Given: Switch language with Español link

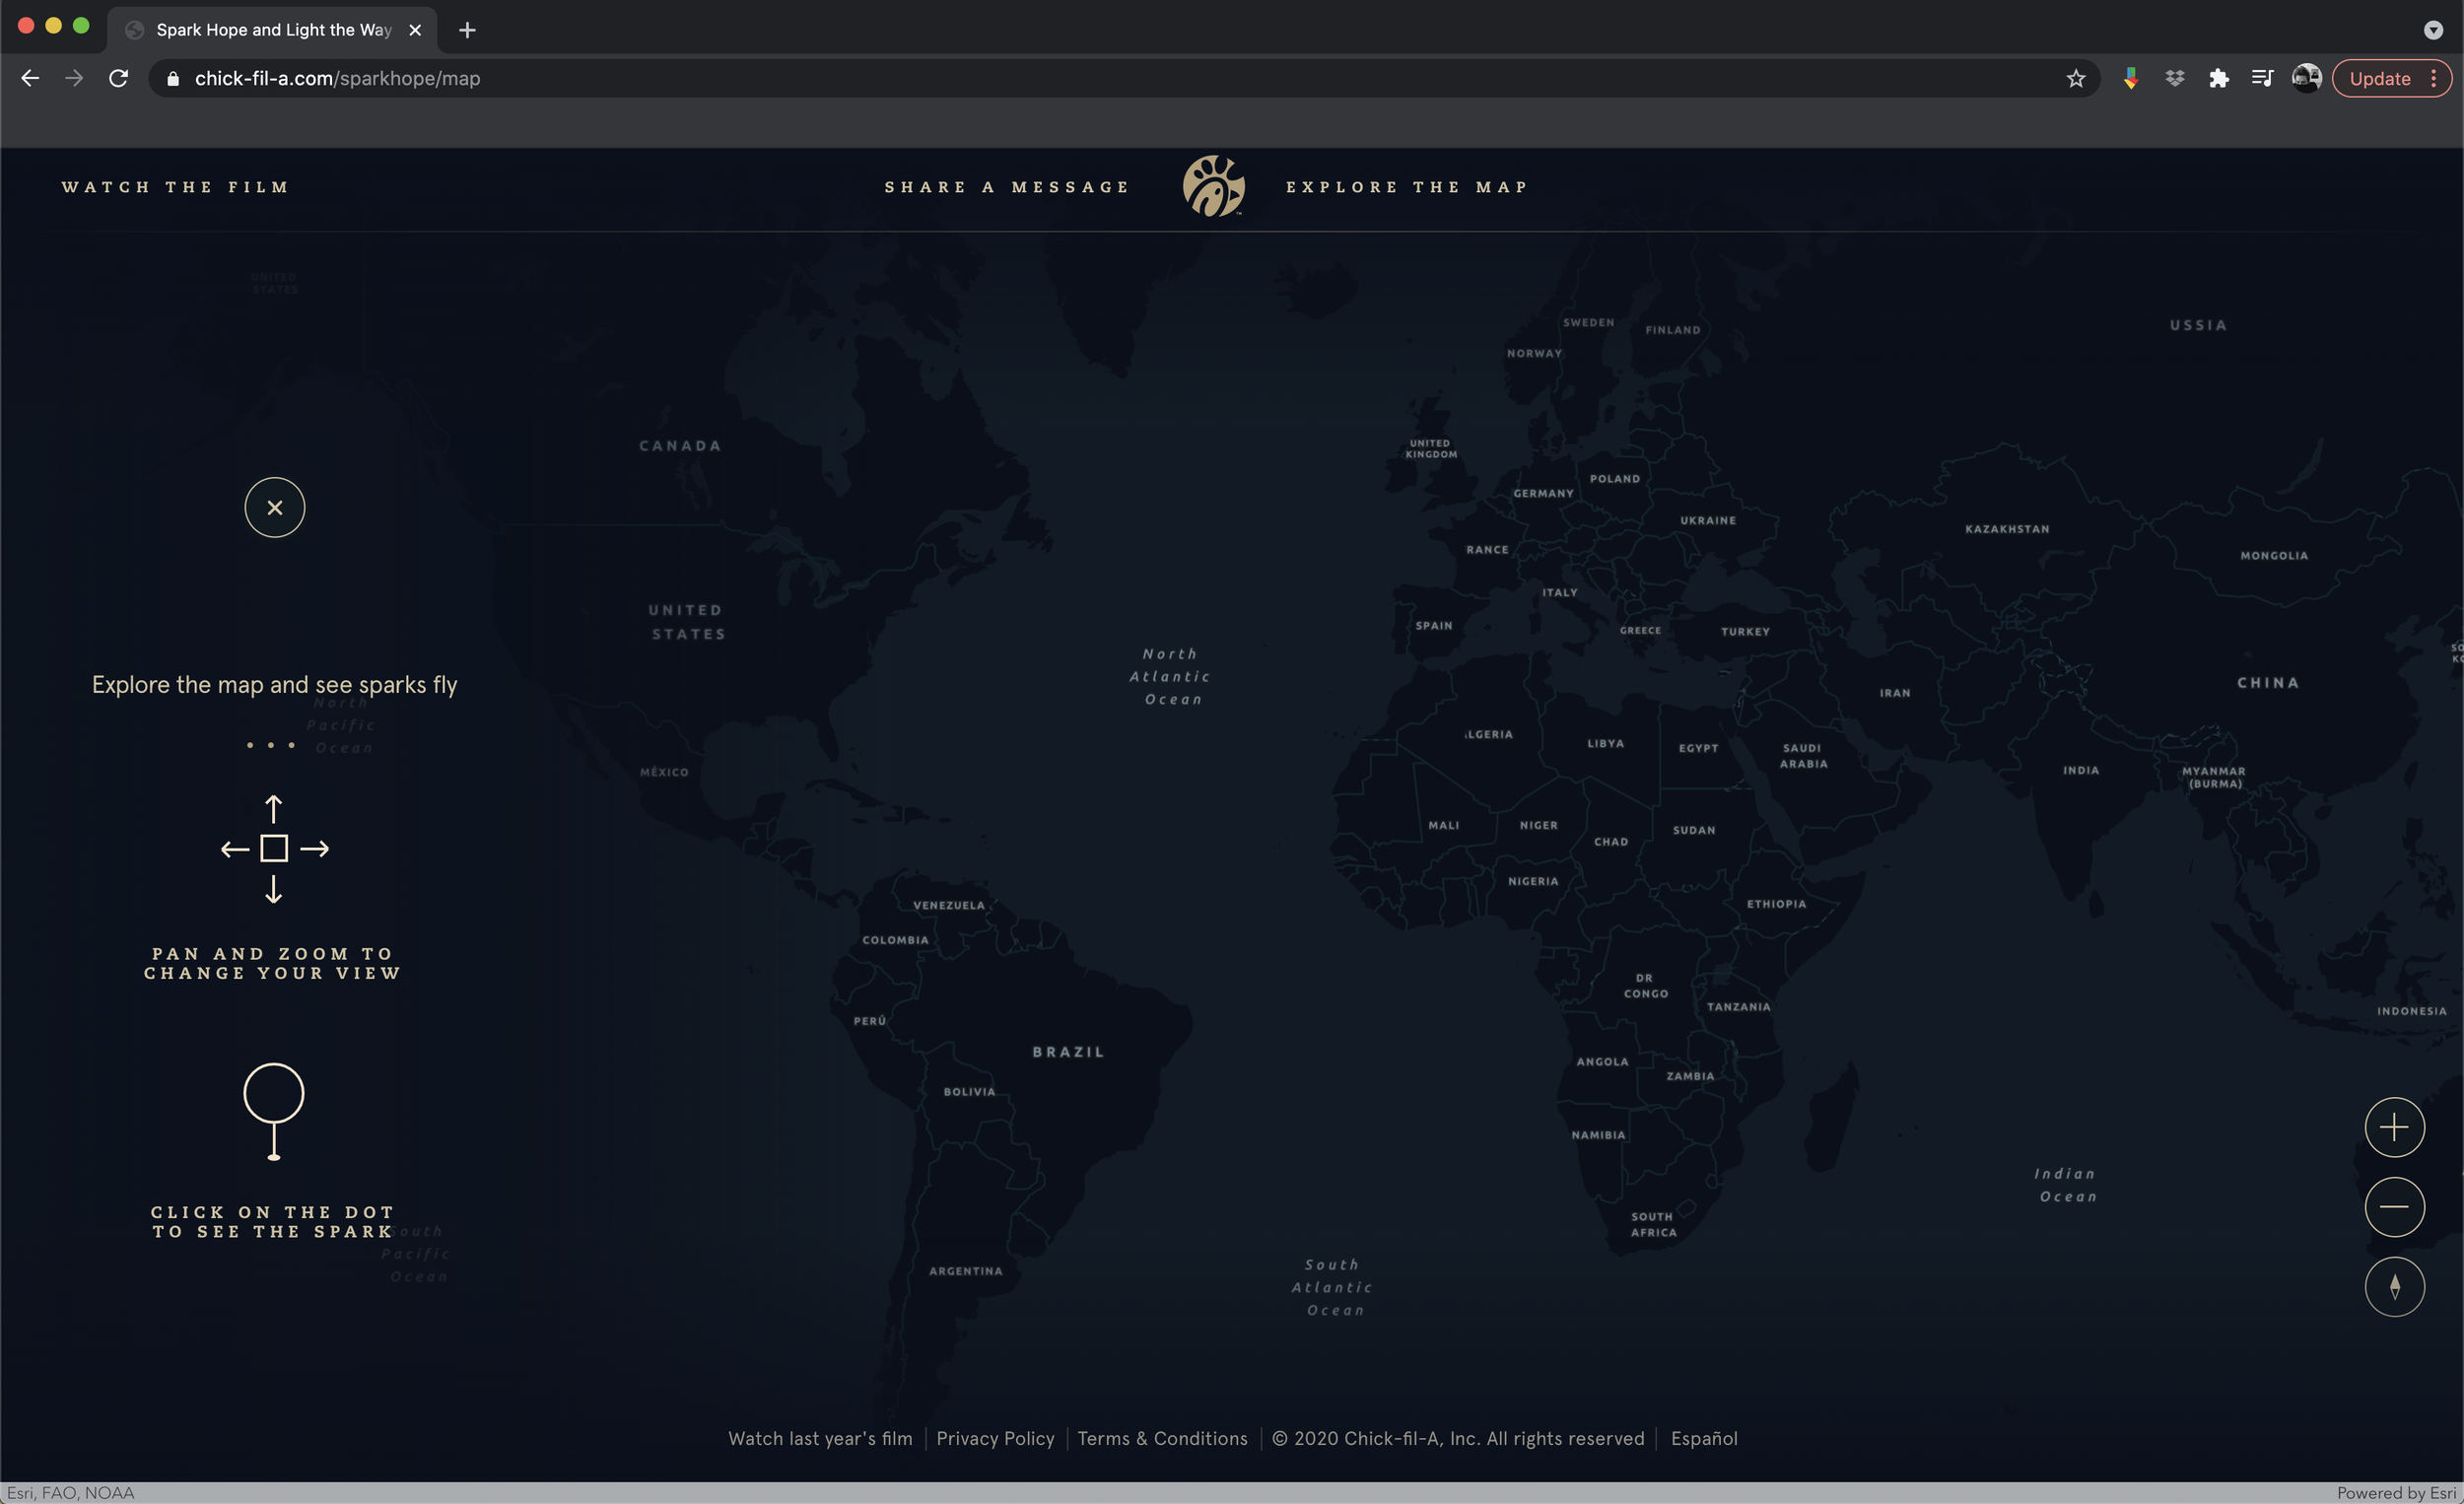Looking at the screenshot, I should [1704, 1438].
